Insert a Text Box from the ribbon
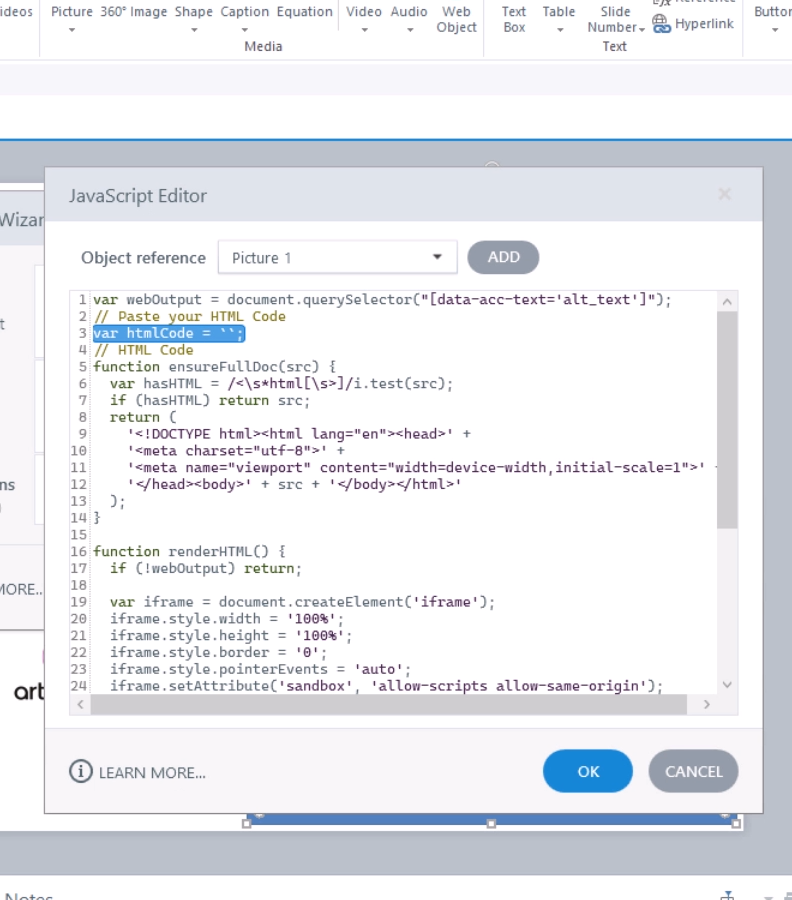Viewport: 792px width, 900px height. pyautogui.click(x=514, y=19)
